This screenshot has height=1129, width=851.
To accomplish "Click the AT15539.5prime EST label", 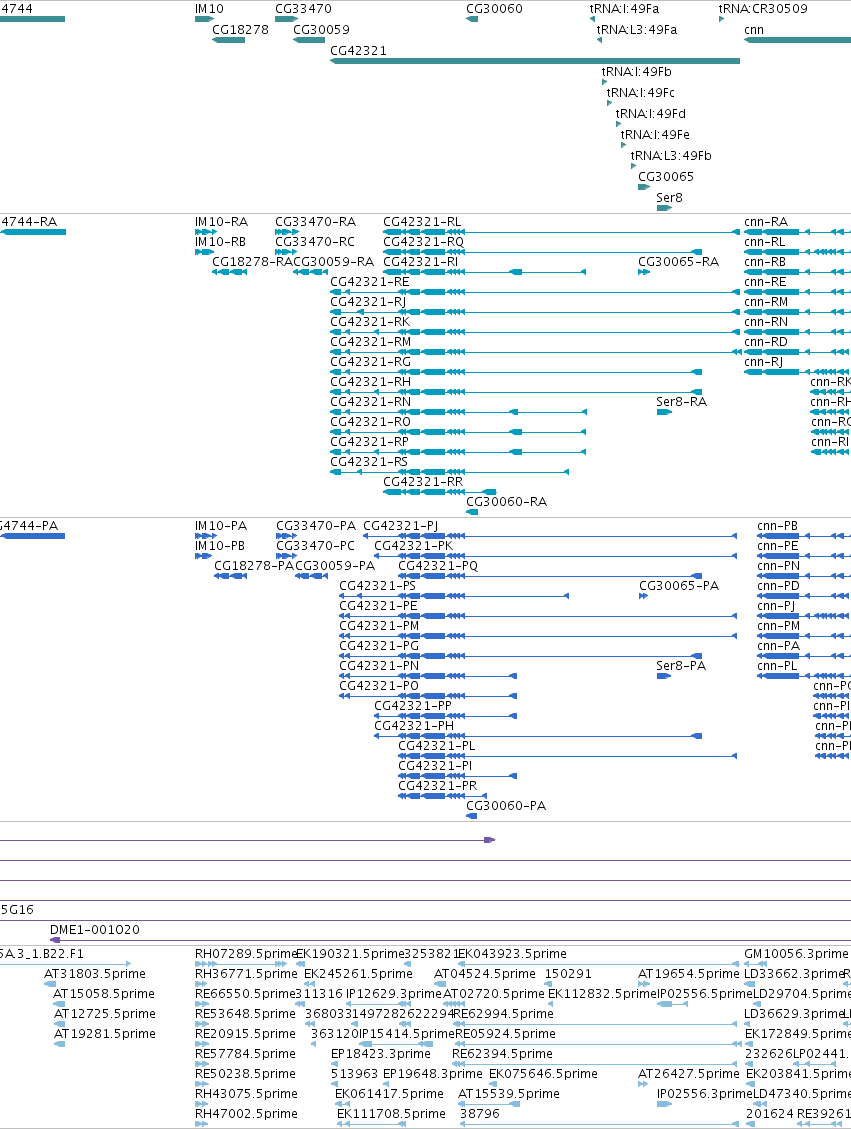I will click(x=509, y=1094).
